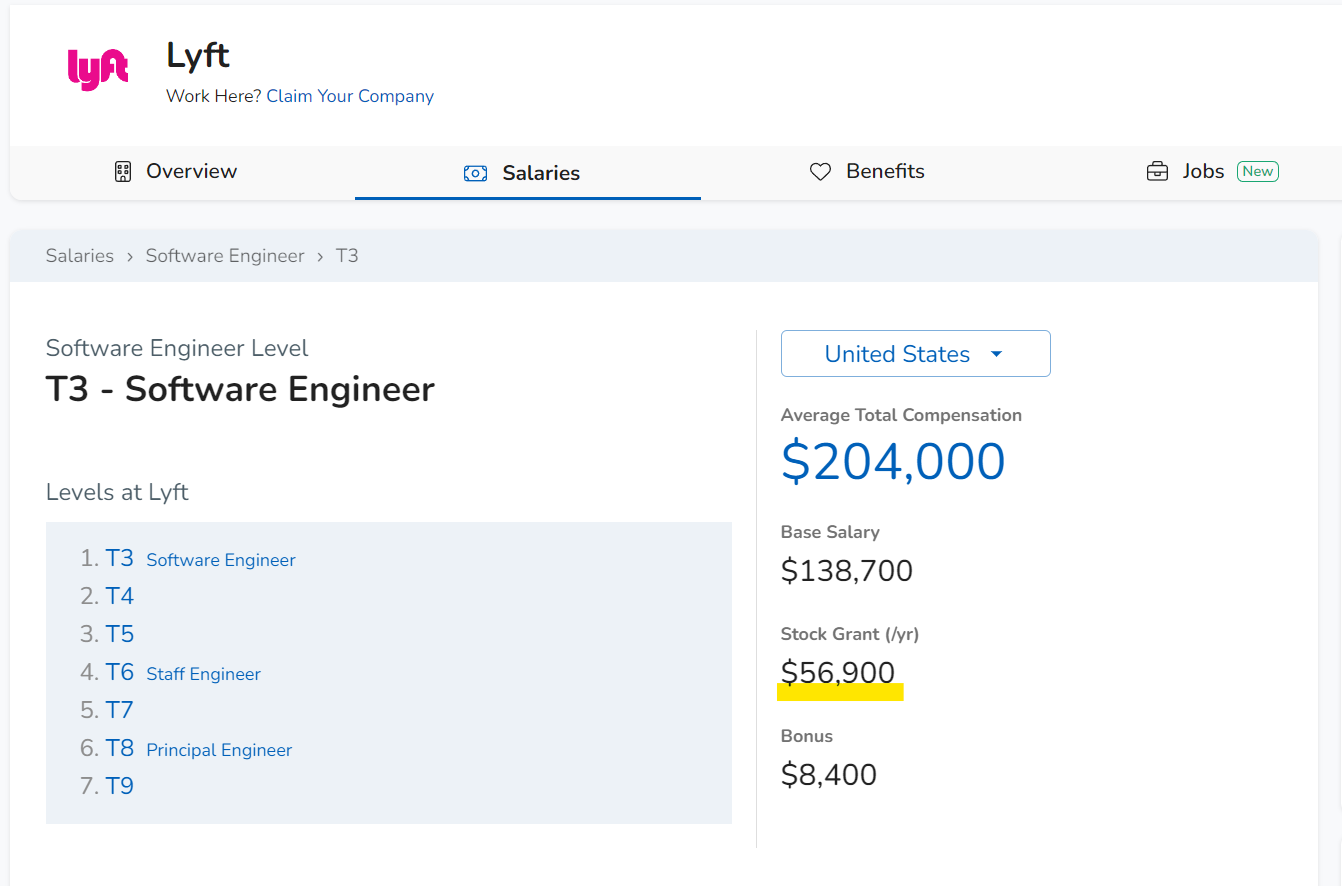This screenshot has height=886, width=1342.
Task: Click the building icon beside Overview
Action: click(x=123, y=171)
